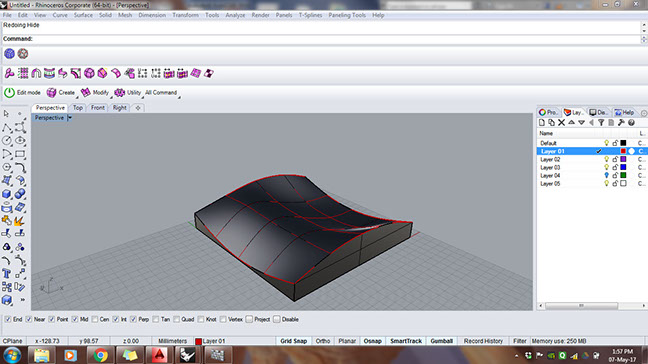Click the checkered T-Splines plane icon
This screenshot has height=364, width=648.
coord(209,74)
